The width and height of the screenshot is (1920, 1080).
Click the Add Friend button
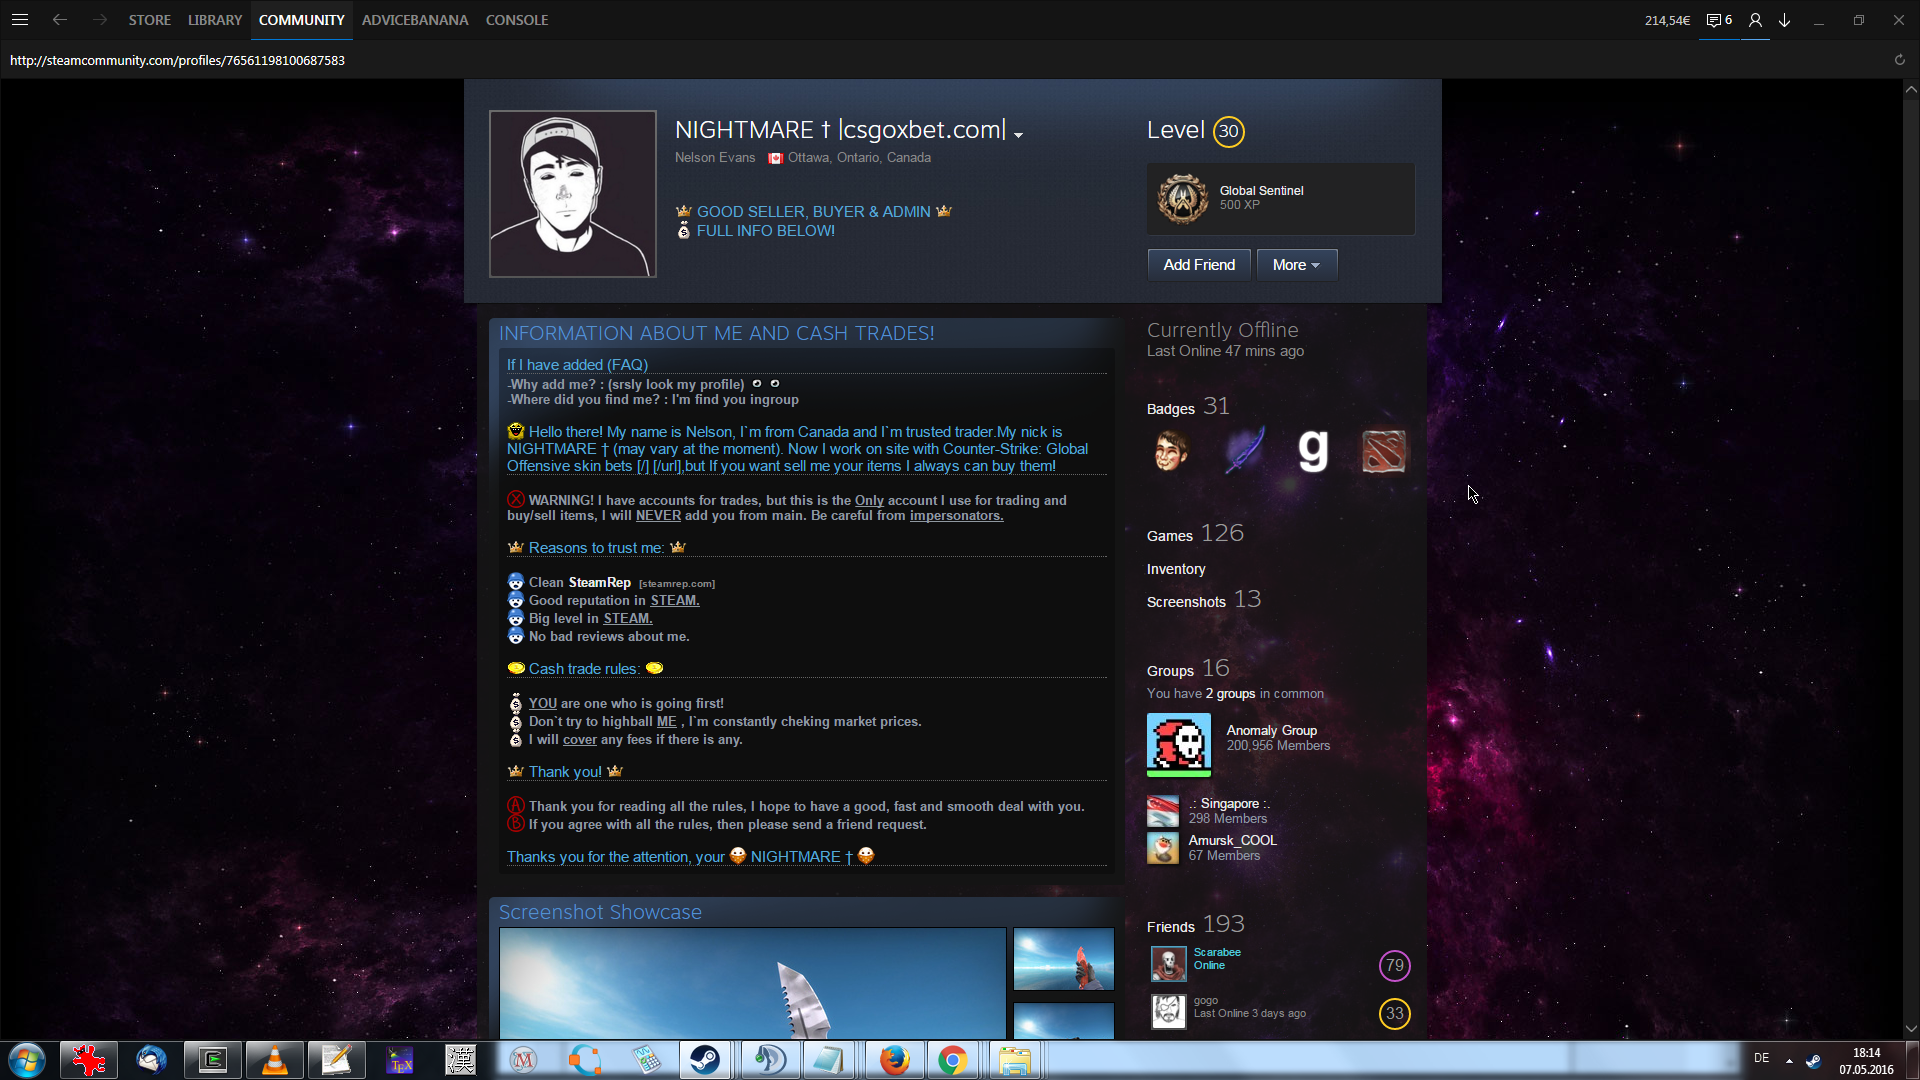pyautogui.click(x=1198, y=265)
